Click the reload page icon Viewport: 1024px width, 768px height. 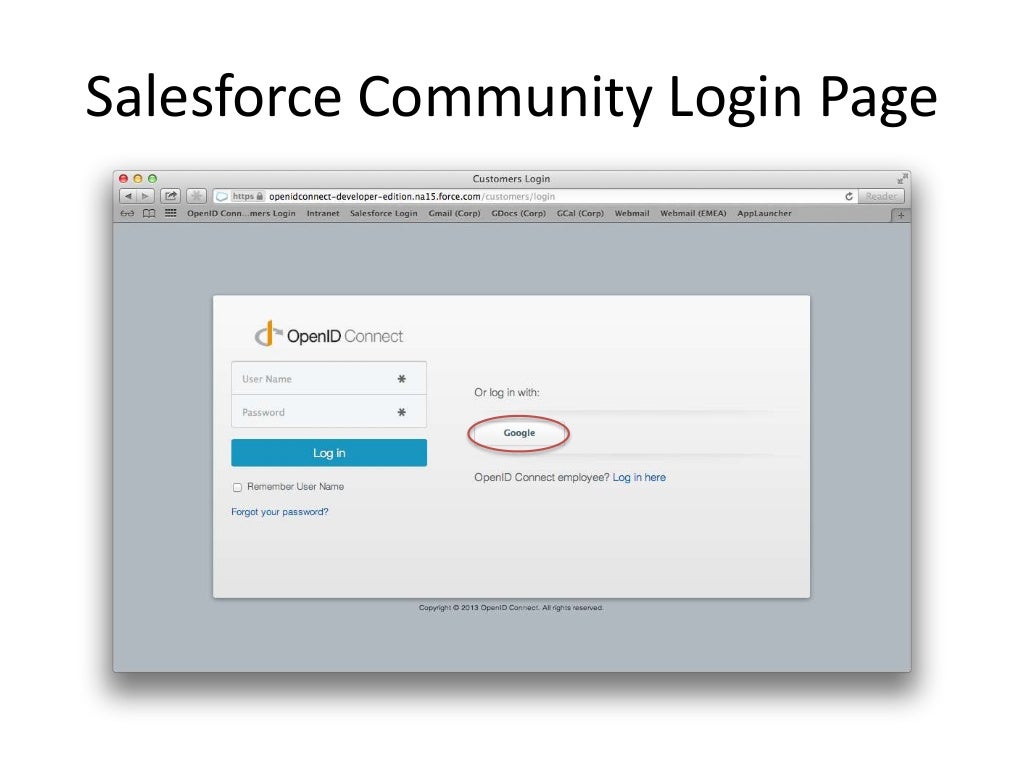coord(848,196)
